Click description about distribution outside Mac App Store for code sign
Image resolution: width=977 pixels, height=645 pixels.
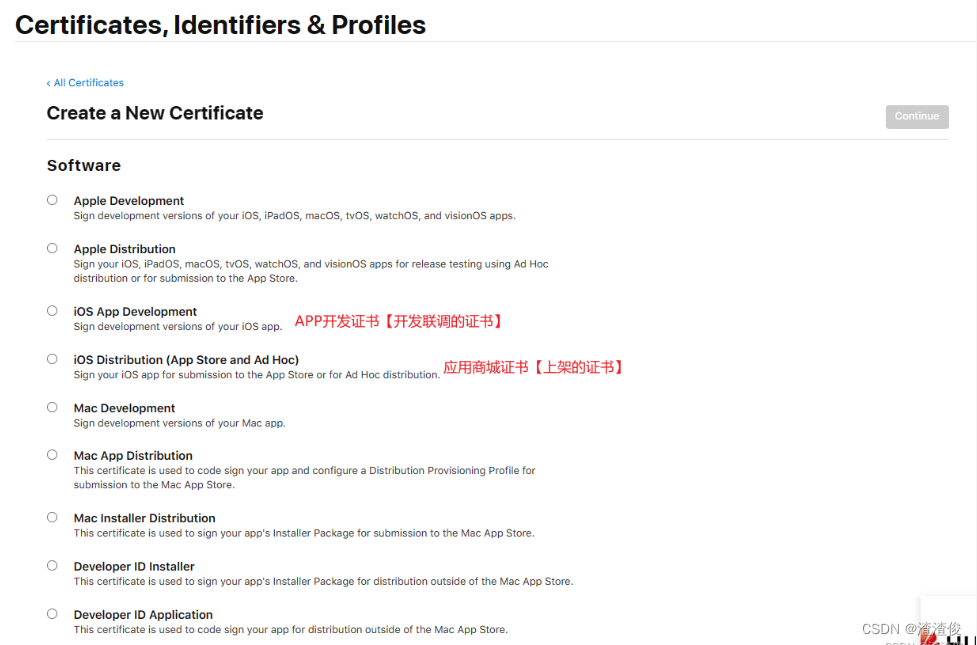pos(290,629)
